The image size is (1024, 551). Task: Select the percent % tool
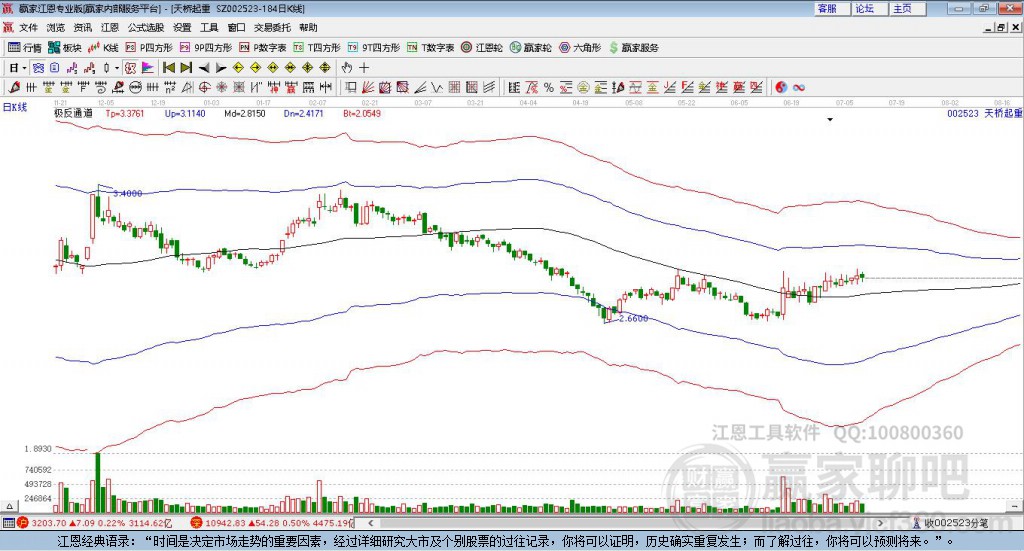(x=549, y=87)
